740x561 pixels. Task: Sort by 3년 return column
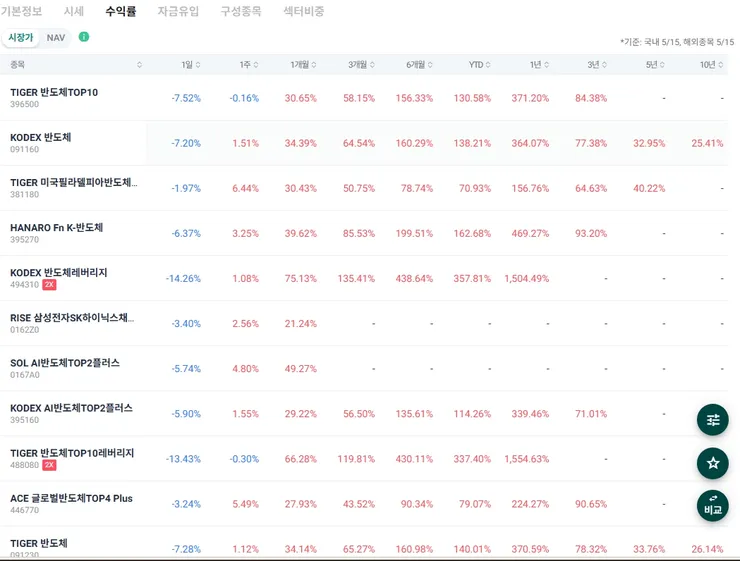pos(597,65)
